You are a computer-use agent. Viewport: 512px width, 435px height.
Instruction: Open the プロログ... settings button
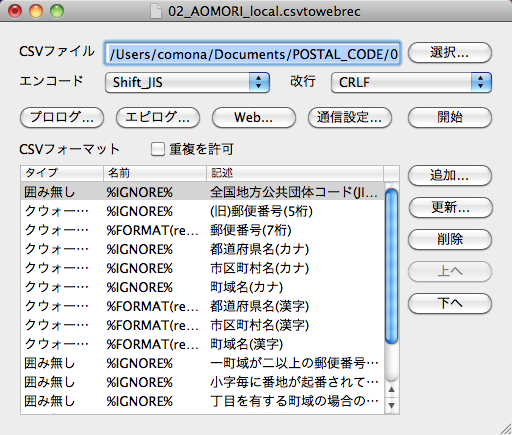[x=62, y=117]
